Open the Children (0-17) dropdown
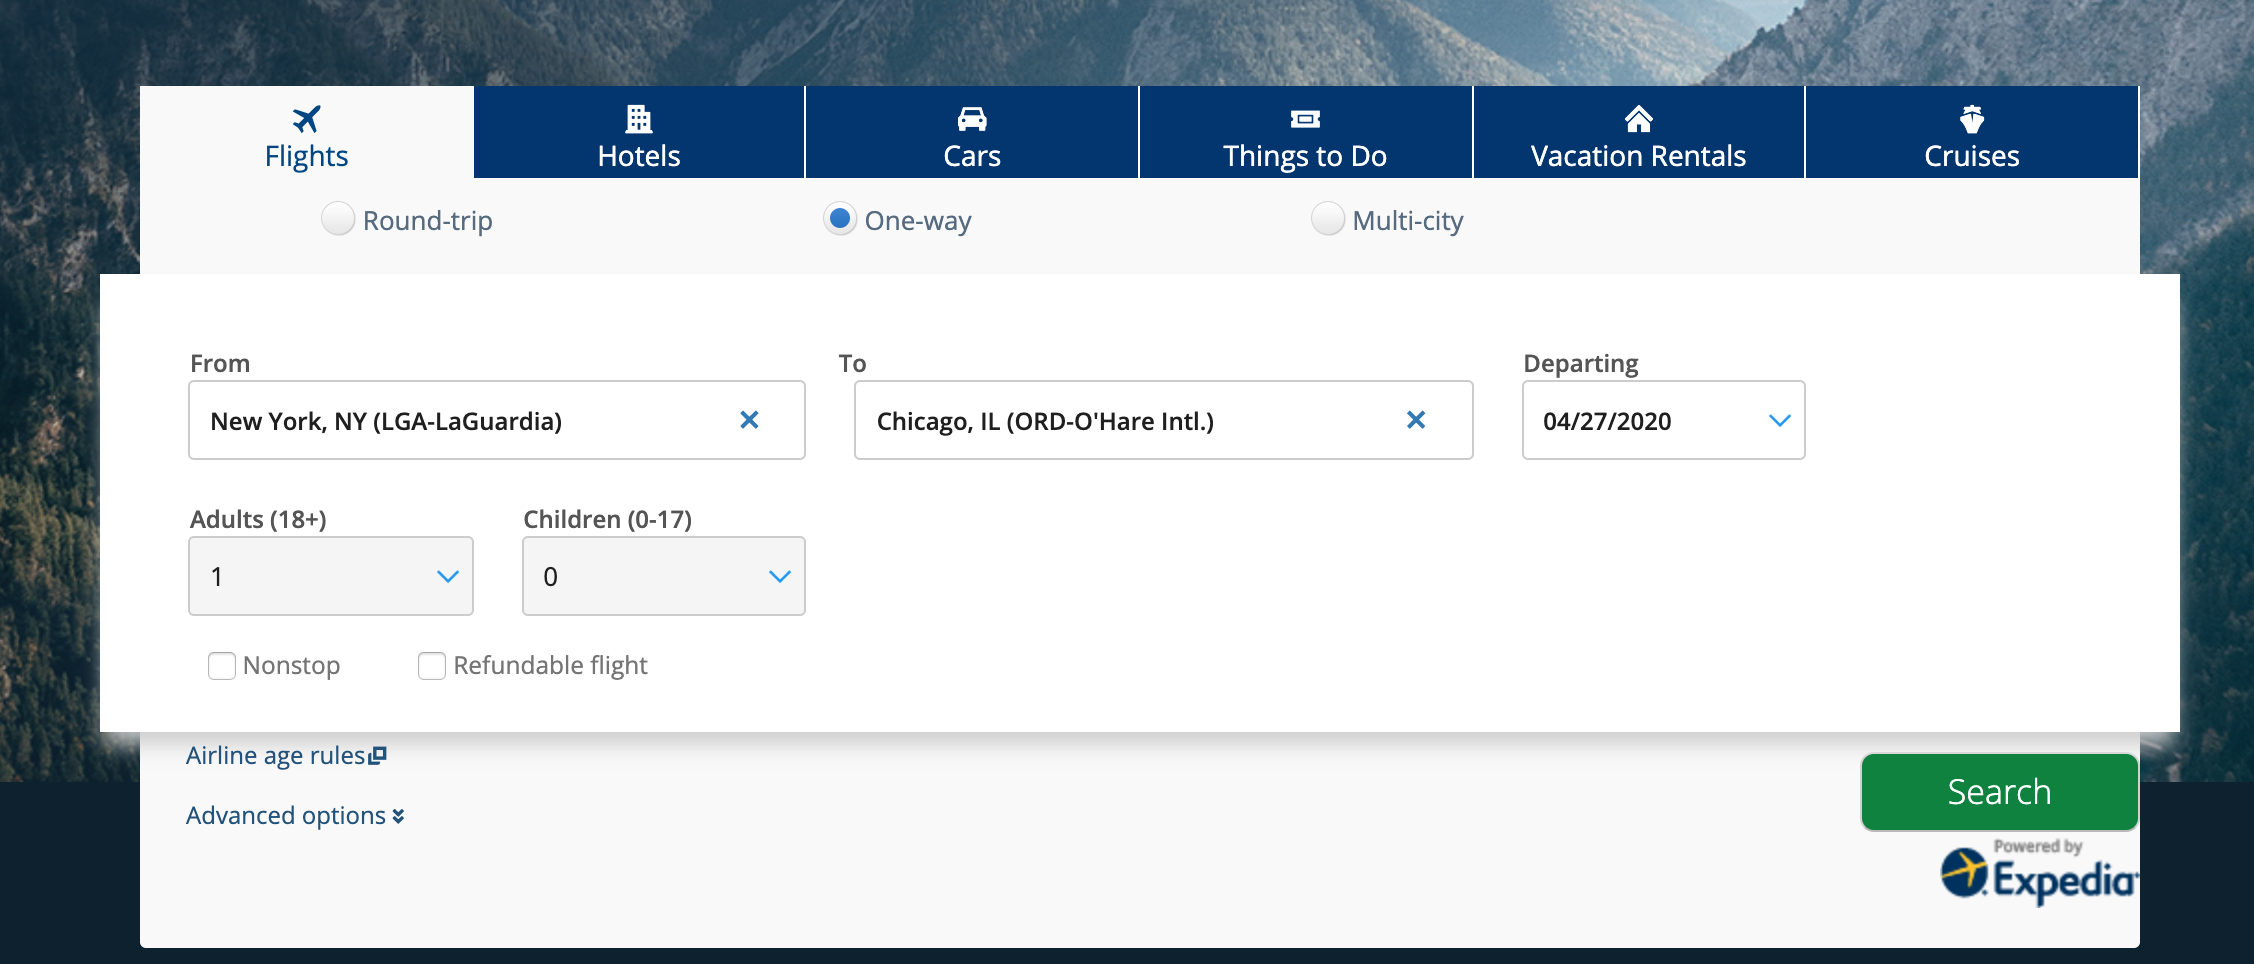2254x964 pixels. click(664, 576)
